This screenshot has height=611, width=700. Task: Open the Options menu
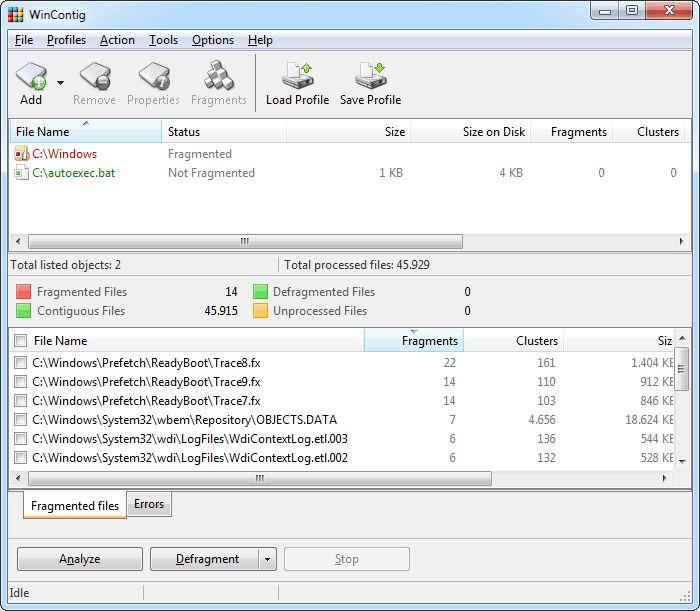tap(213, 40)
